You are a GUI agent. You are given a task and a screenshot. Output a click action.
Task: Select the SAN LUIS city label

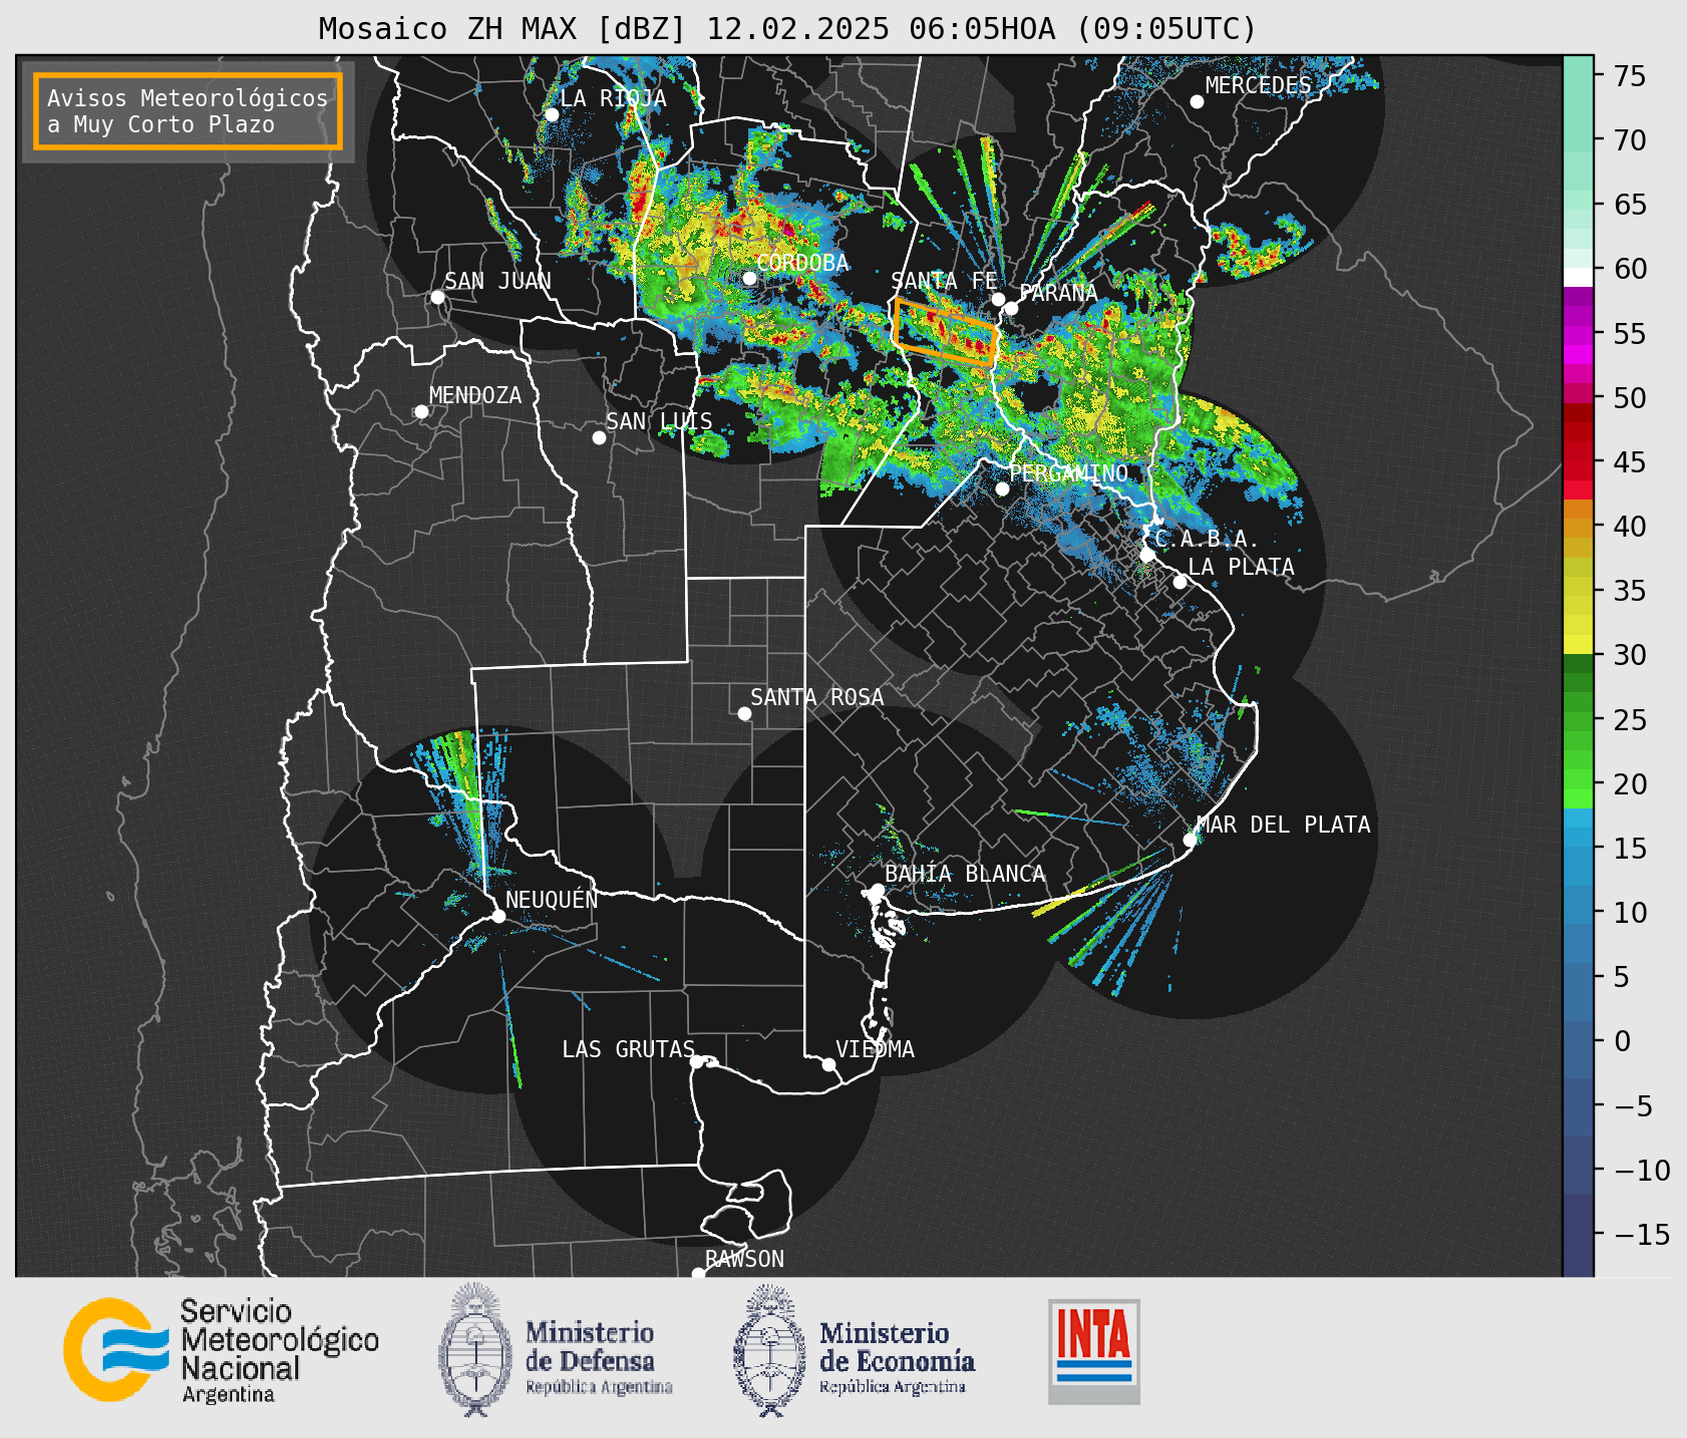coord(659,421)
